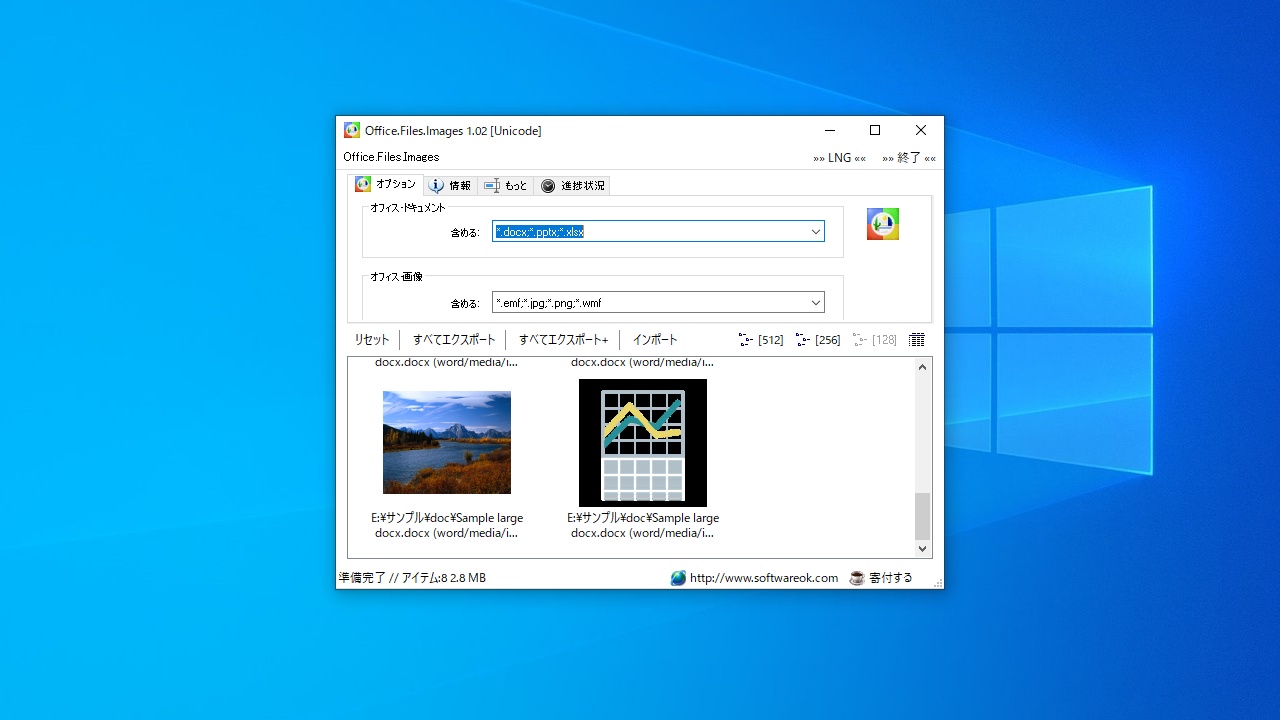Expand the office image extensions dropdown
This screenshot has width=1280, height=720.
[816, 303]
